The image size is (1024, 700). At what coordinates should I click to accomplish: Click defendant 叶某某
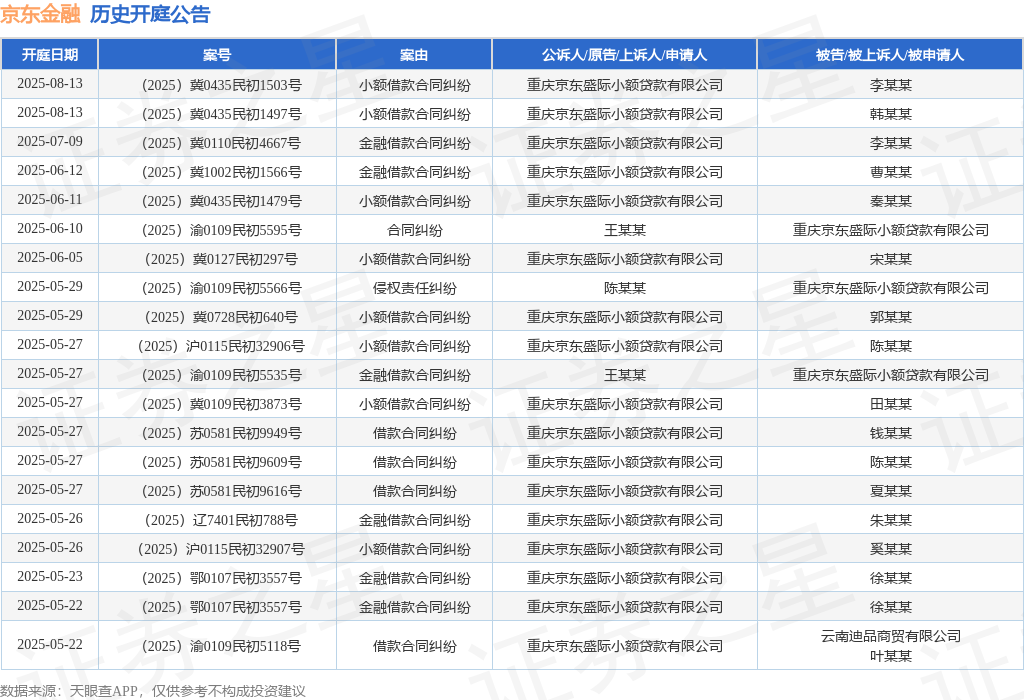890,656
